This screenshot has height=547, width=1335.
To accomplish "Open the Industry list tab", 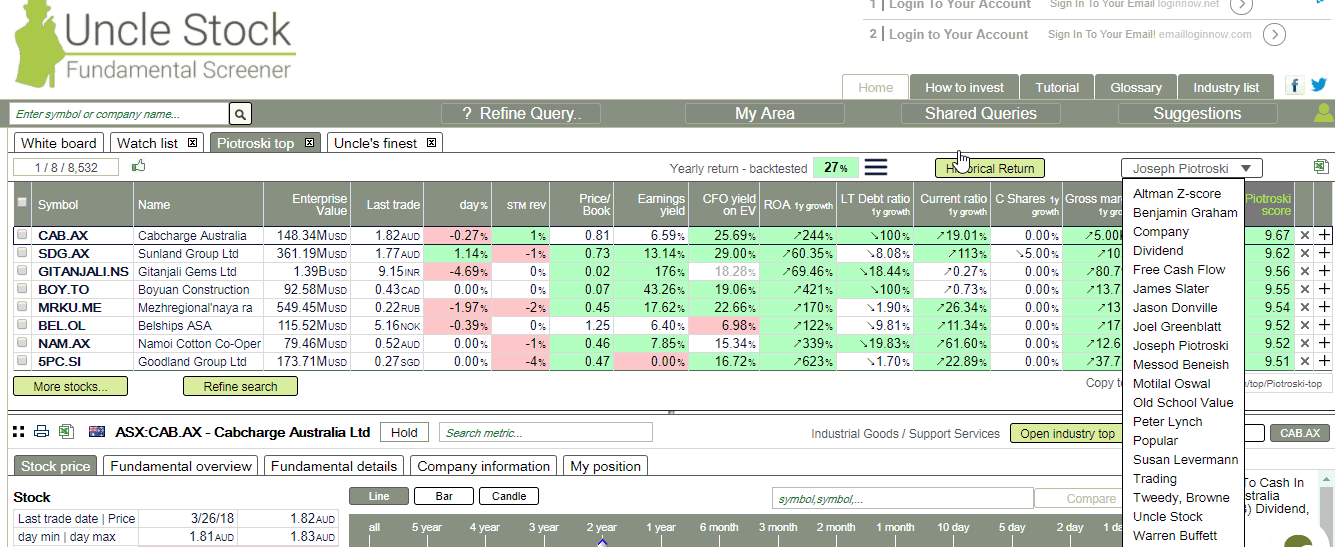I will (x=1226, y=87).
